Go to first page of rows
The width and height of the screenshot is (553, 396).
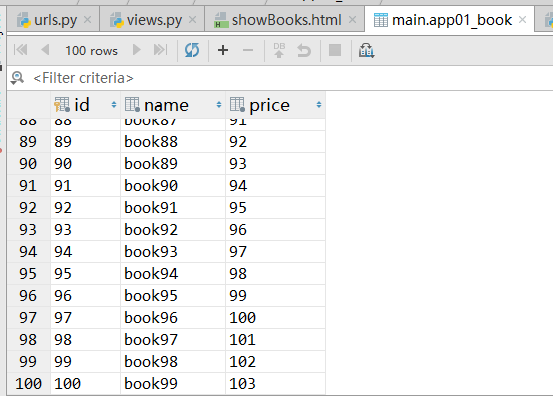[20, 50]
